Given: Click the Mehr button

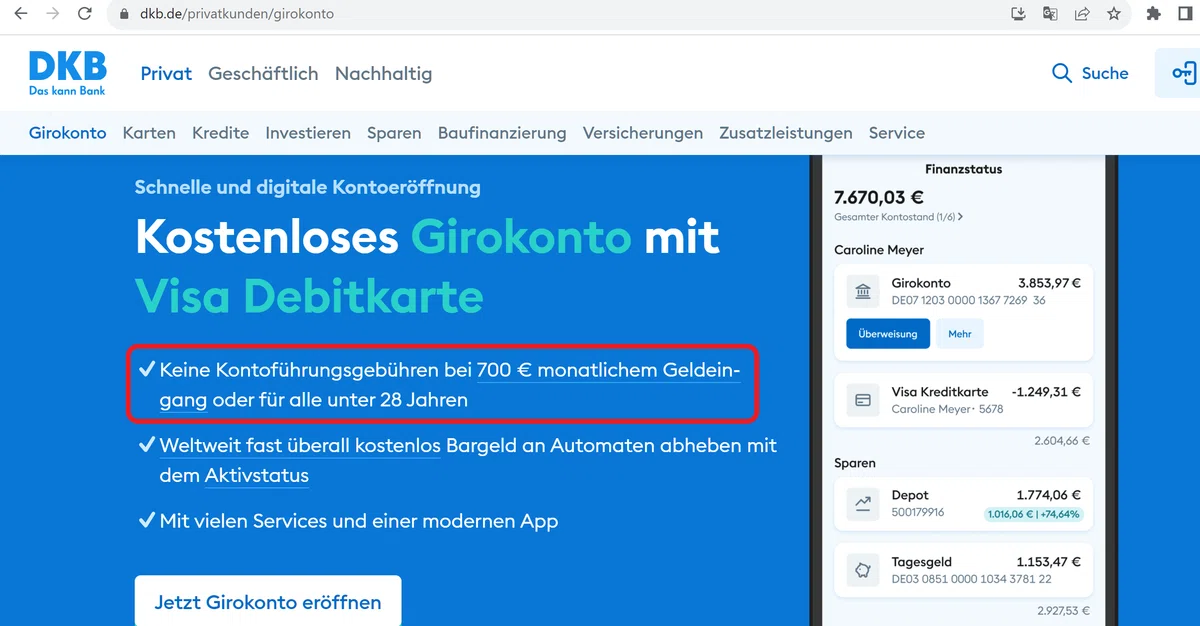Looking at the screenshot, I should 960,334.
